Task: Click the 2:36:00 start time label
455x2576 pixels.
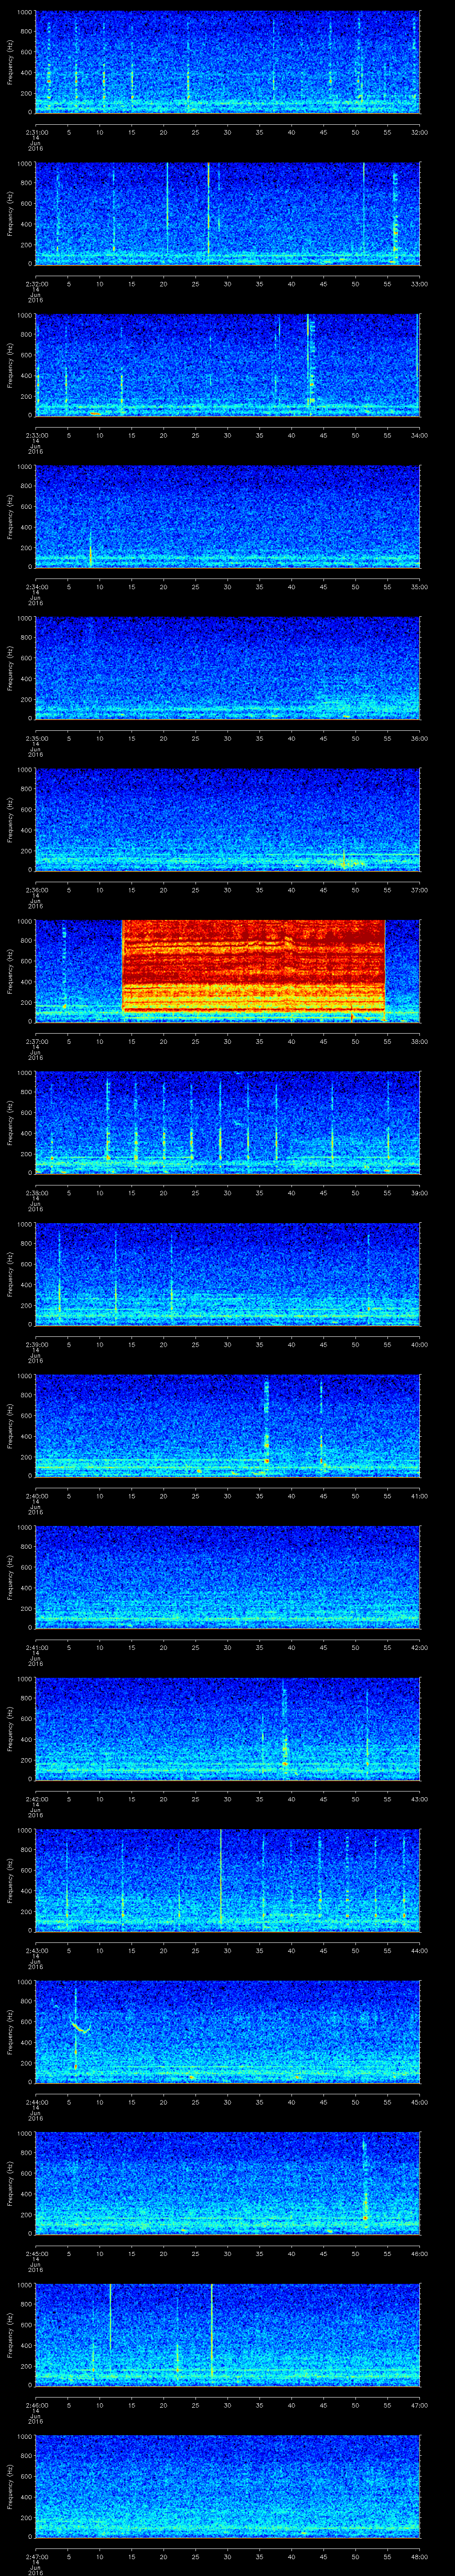Action: (x=36, y=890)
